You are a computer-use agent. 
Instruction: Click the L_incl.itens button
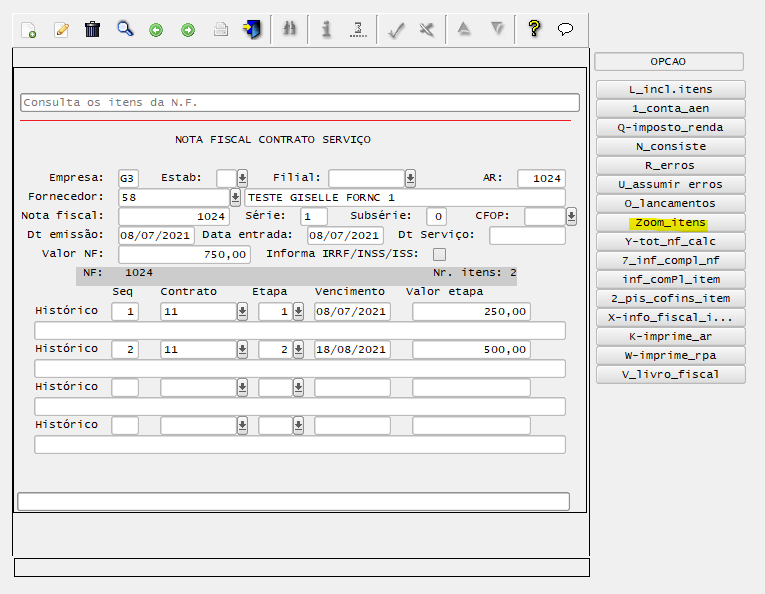[x=670, y=90]
